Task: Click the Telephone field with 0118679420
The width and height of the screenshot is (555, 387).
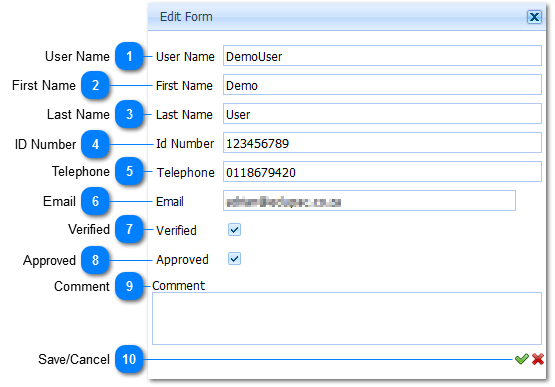Action: pyautogui.click(x=382, y=172)
